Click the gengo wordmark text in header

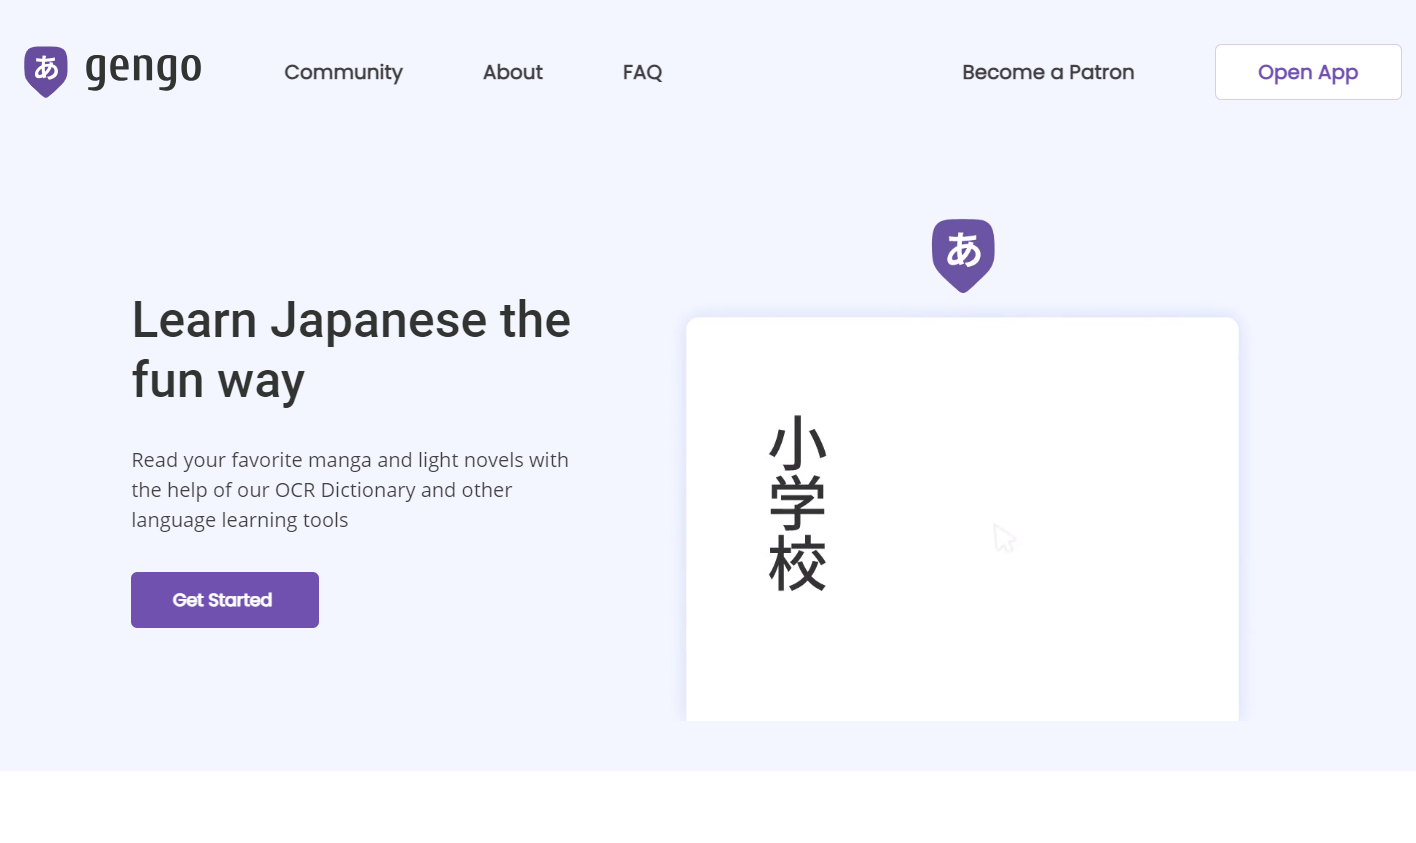pyautogui.click(x=144, y=70)
